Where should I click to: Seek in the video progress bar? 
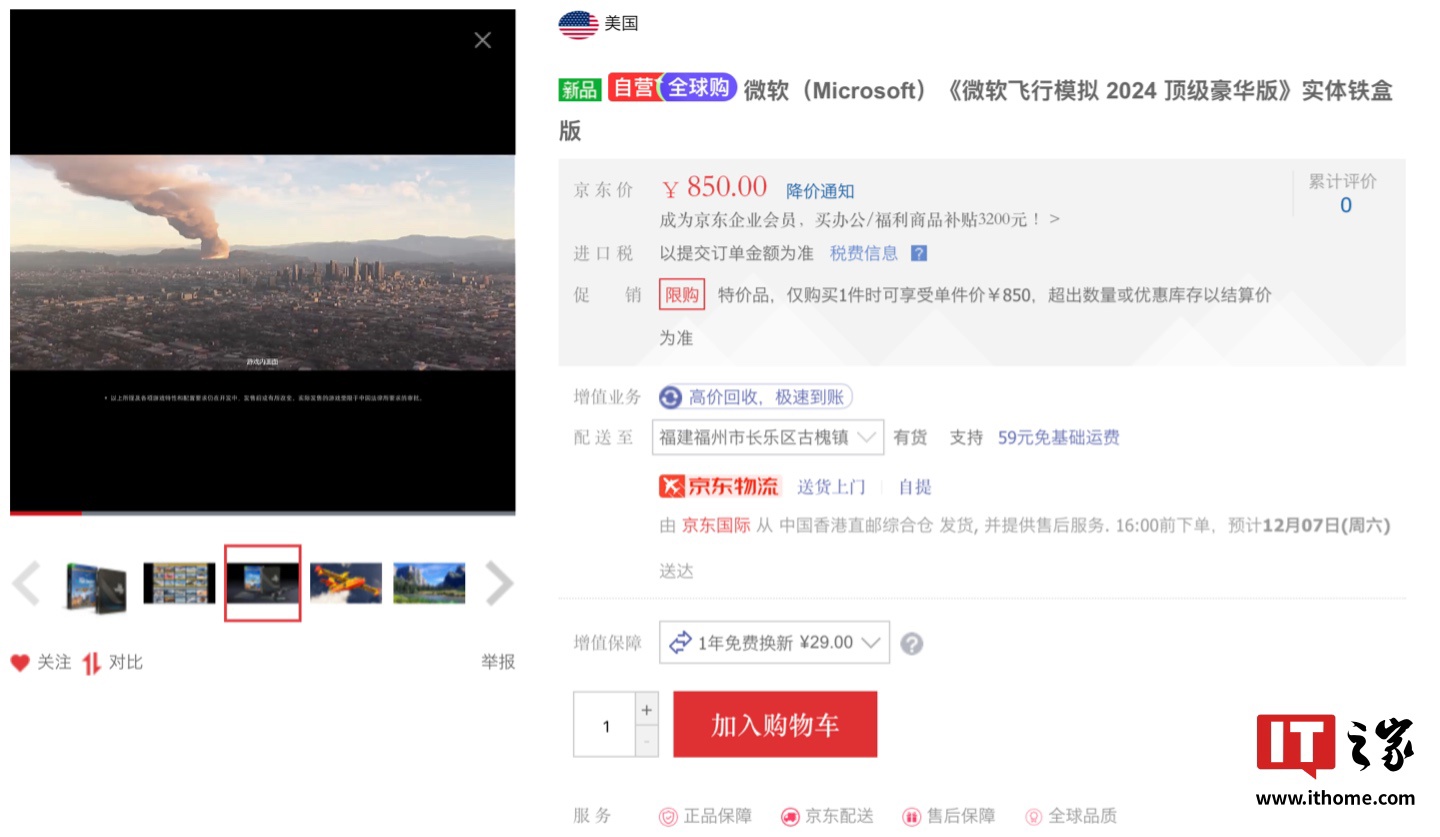coord(262,513)
